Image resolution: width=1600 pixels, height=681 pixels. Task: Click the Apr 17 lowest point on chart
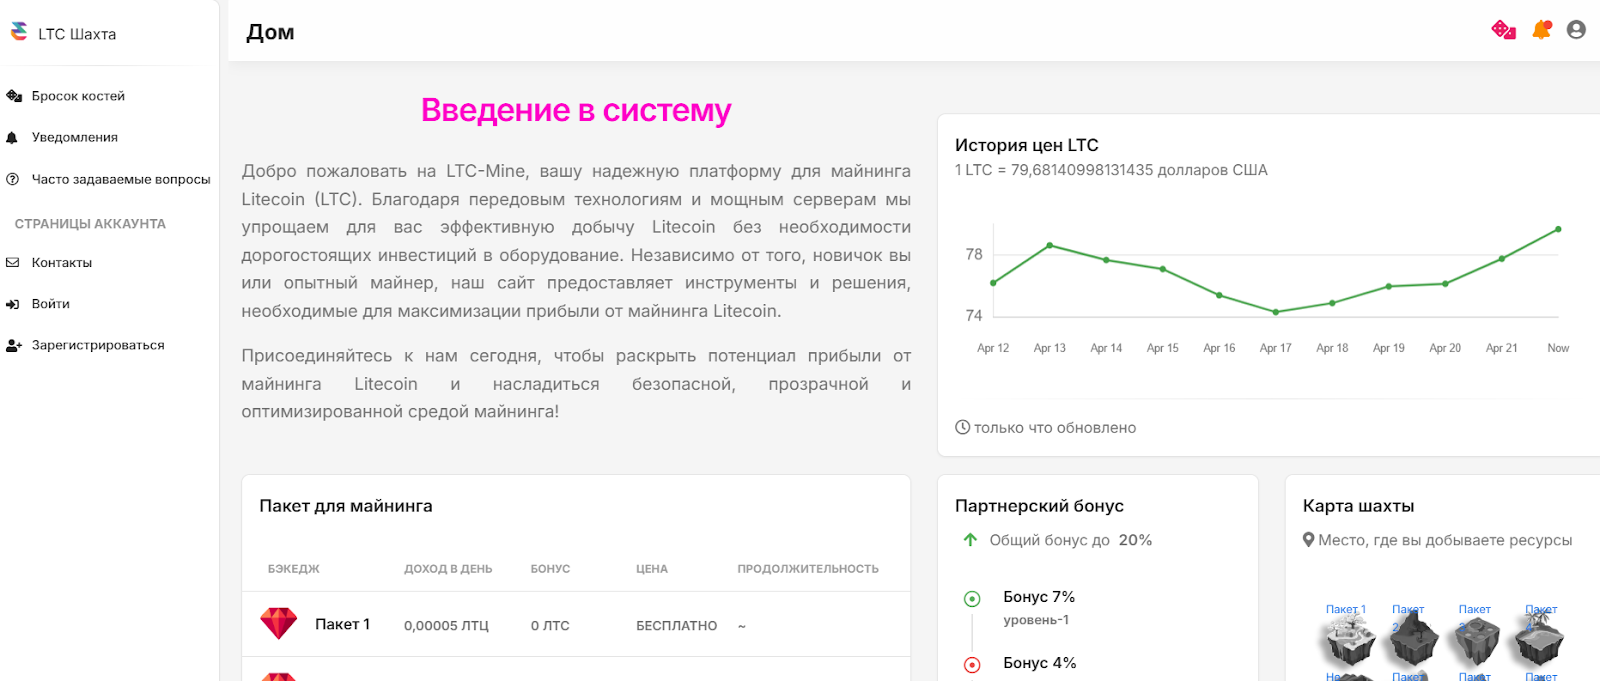tap(1276, 312)
